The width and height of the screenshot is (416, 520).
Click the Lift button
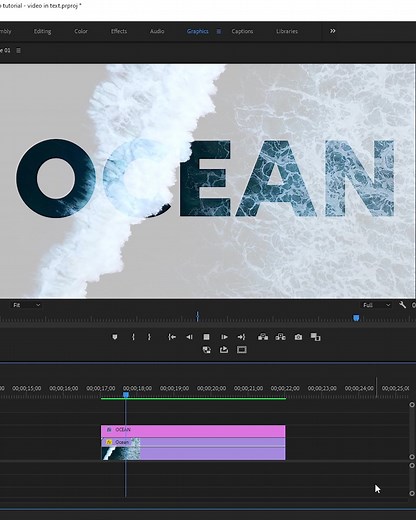point(263,337)
